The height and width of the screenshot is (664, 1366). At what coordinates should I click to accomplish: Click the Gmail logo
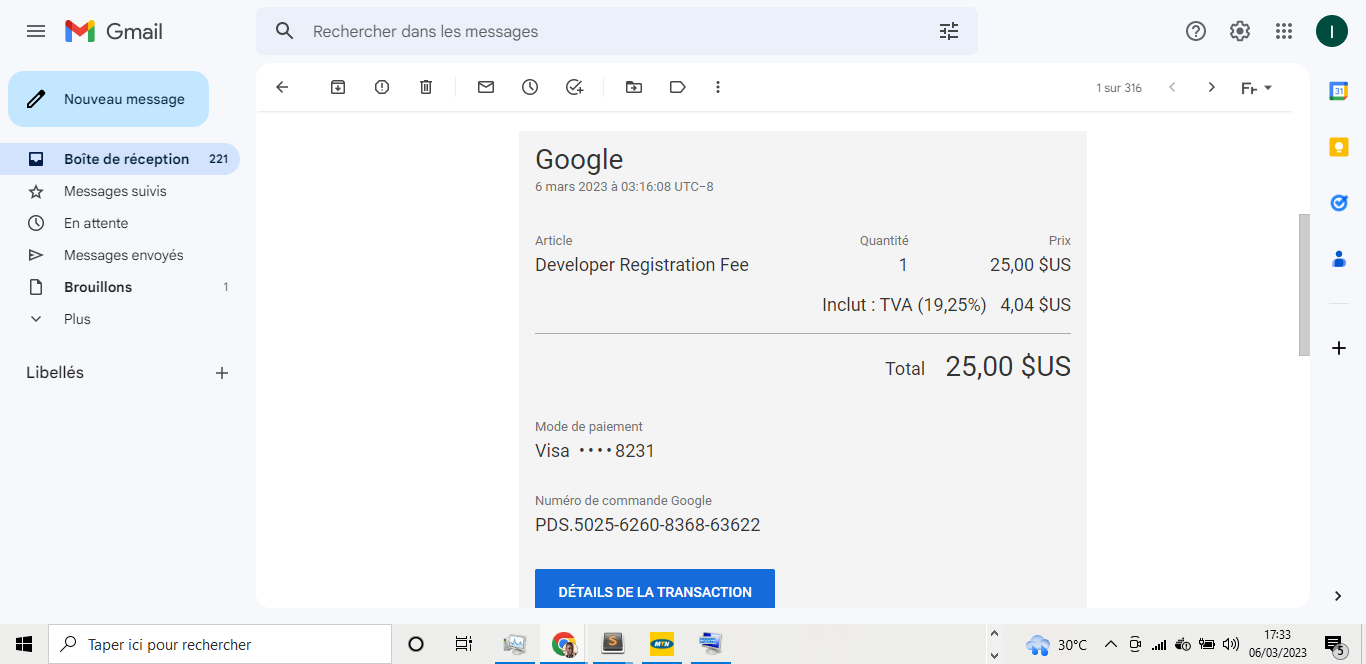(114, 31)
